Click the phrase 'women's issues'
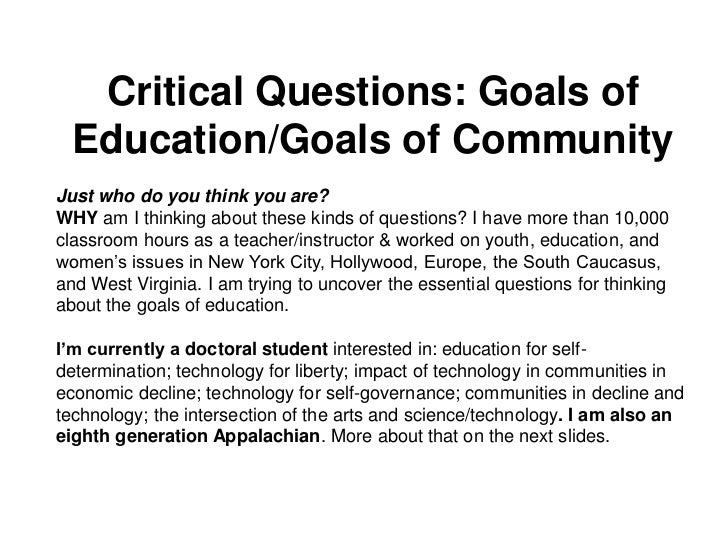 (120, 262)
